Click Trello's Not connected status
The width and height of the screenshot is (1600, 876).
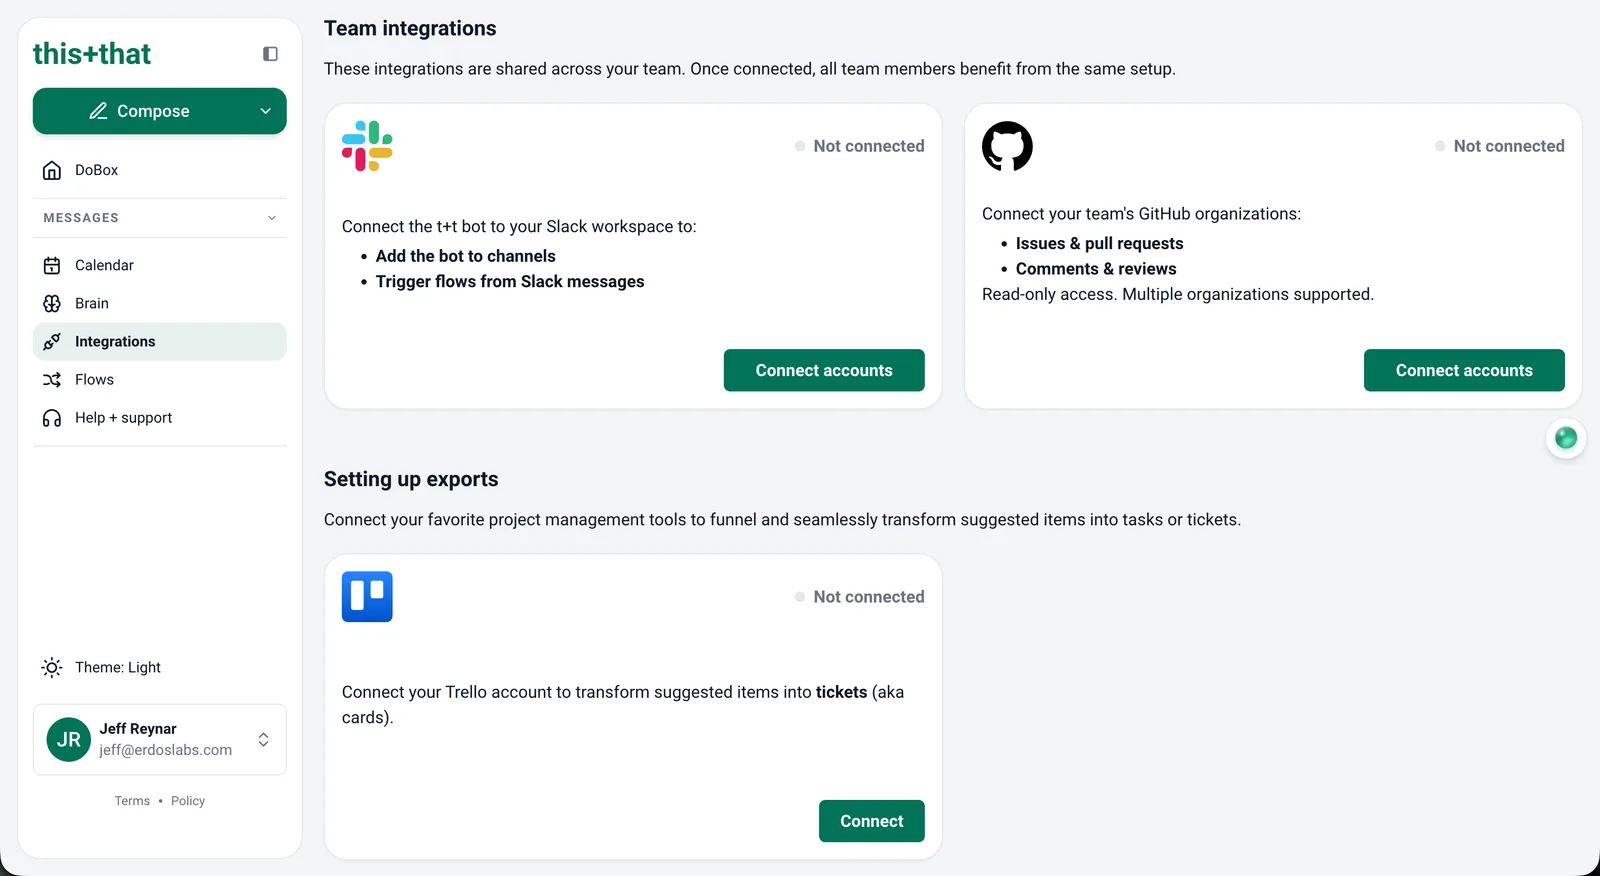pyautogui.click(x=860, y=597)
